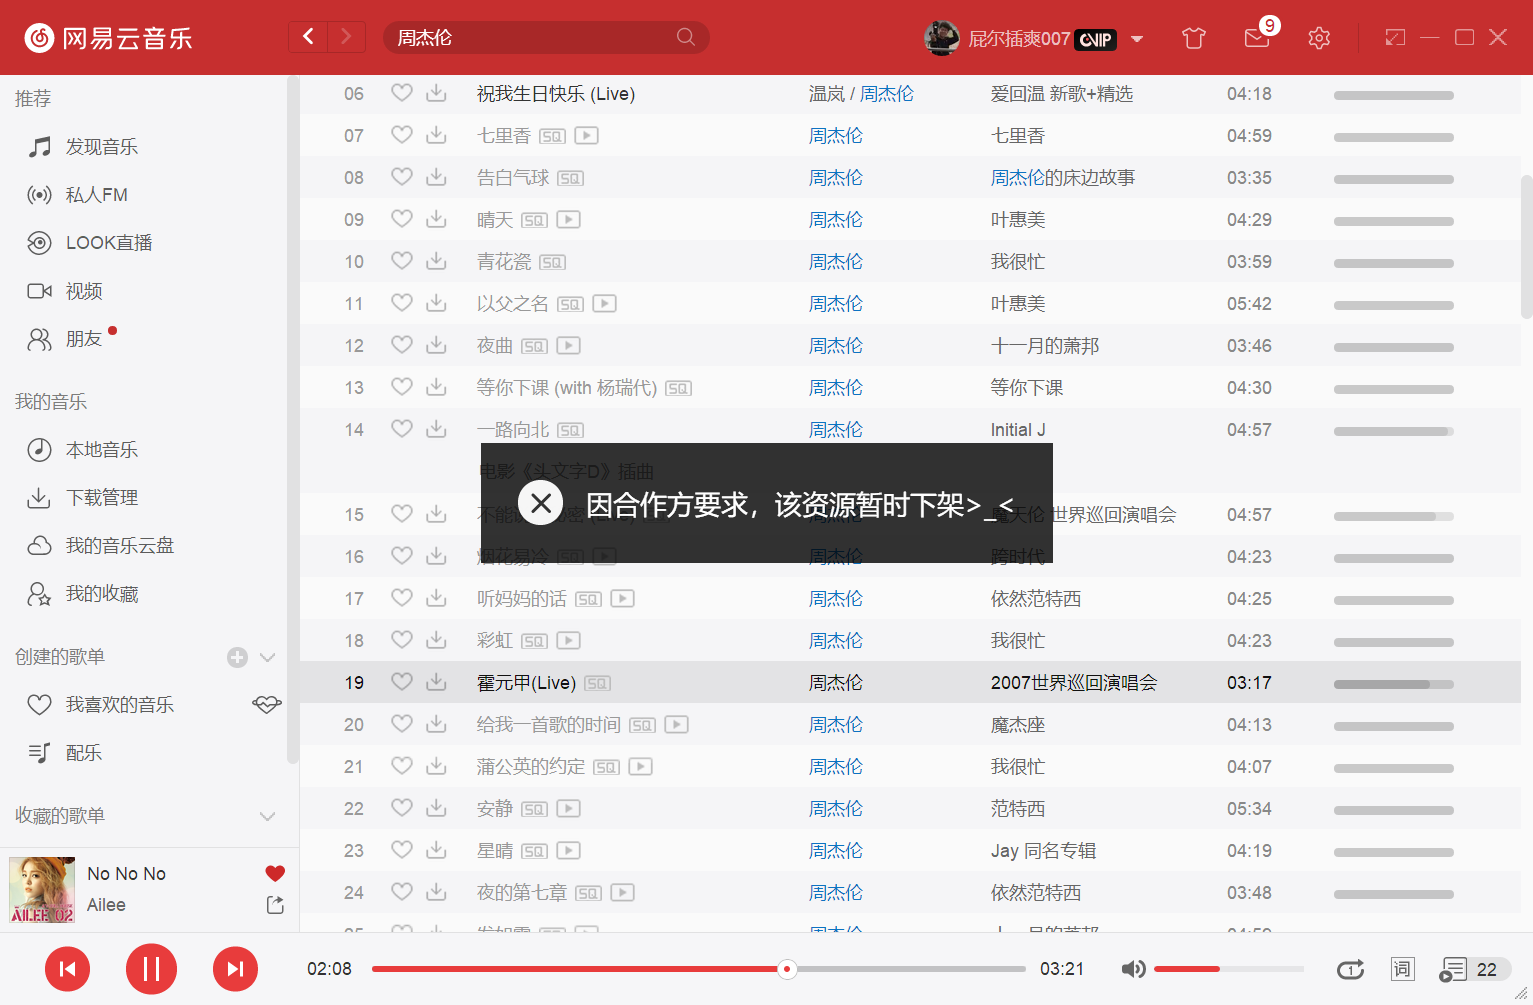The width and height of the screenshot is (1533, 1005).
Task: Skip to the next track
Action: tap(235, 968)
